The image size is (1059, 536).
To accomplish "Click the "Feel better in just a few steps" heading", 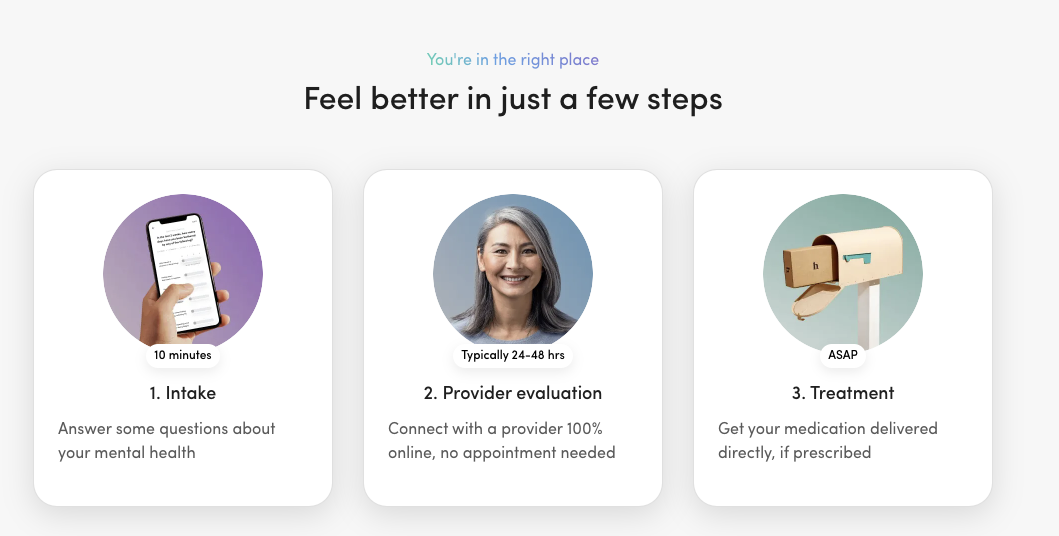I will [x=513, y=99].
